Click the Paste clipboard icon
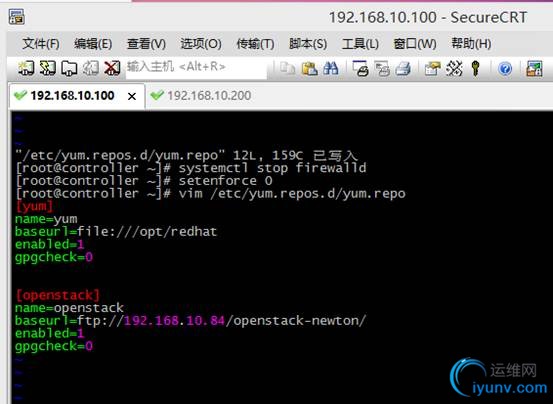553x404 pixels. pyautogui.click(x=309, y=68)
